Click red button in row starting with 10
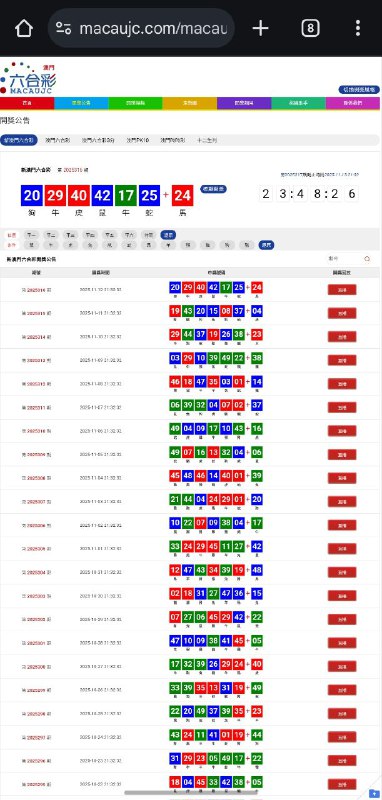The width and height of the screenshot is (382, 800). point(342,525)
